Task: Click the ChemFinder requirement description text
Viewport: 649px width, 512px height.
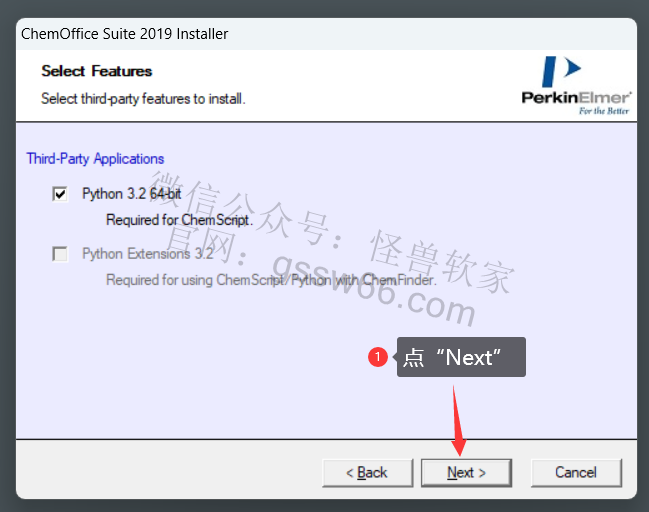Action: (x=271, y=280)
